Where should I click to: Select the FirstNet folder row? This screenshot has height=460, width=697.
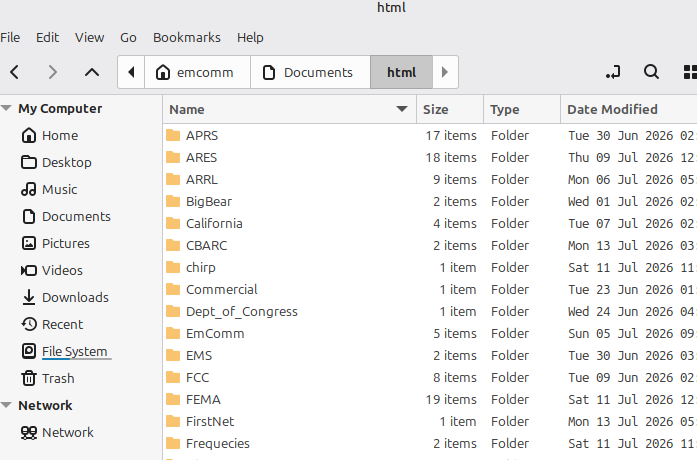pyautogui.click(x=430, y=421)
